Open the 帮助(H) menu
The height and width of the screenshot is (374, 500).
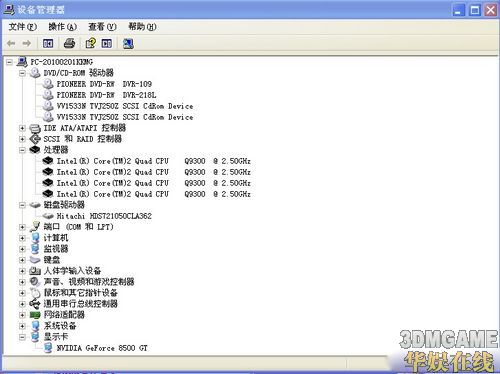[142, 27]
